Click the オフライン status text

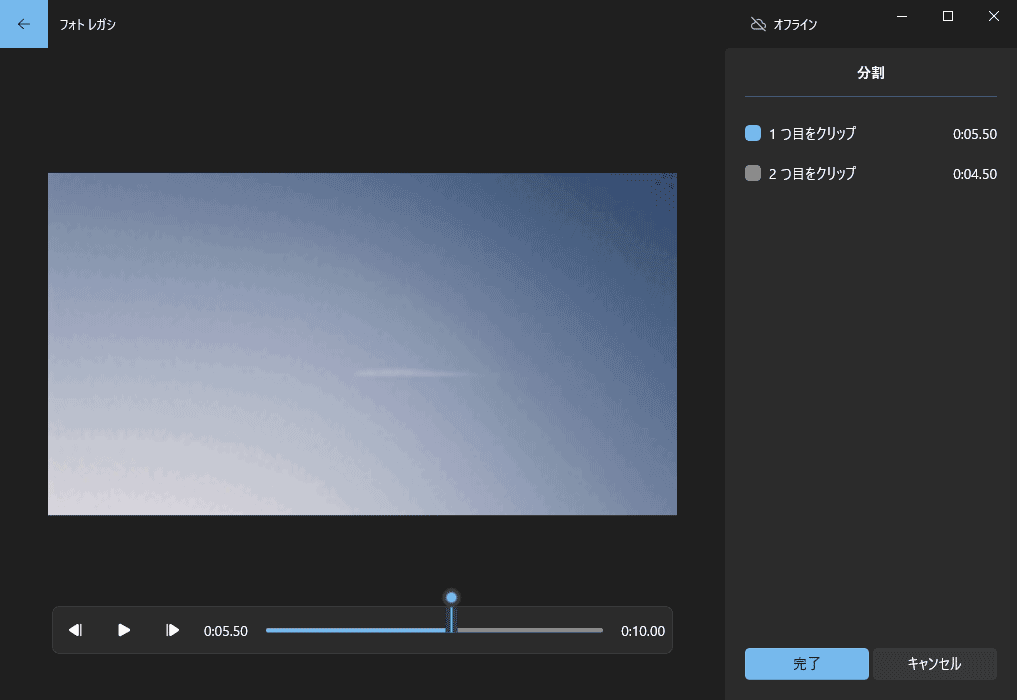coord(795,25)
